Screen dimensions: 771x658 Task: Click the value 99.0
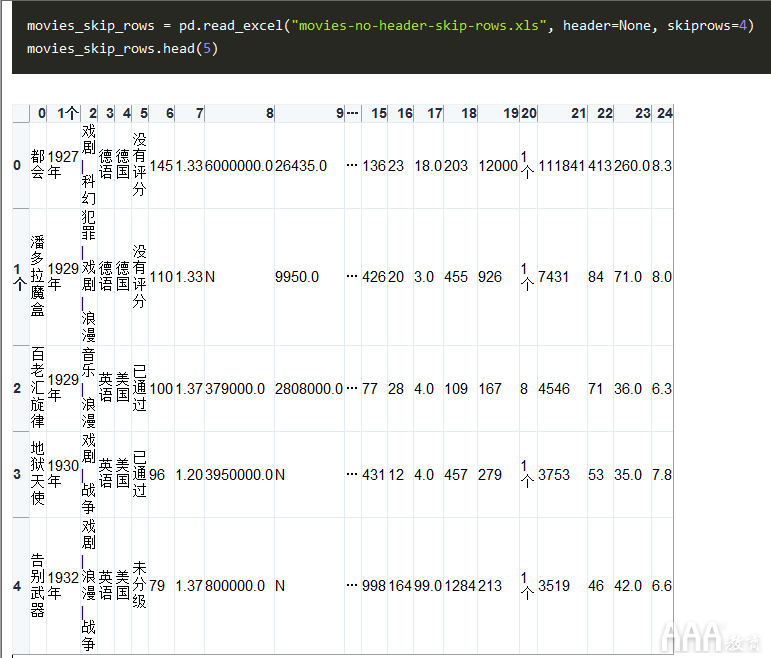tap(428, 586)
